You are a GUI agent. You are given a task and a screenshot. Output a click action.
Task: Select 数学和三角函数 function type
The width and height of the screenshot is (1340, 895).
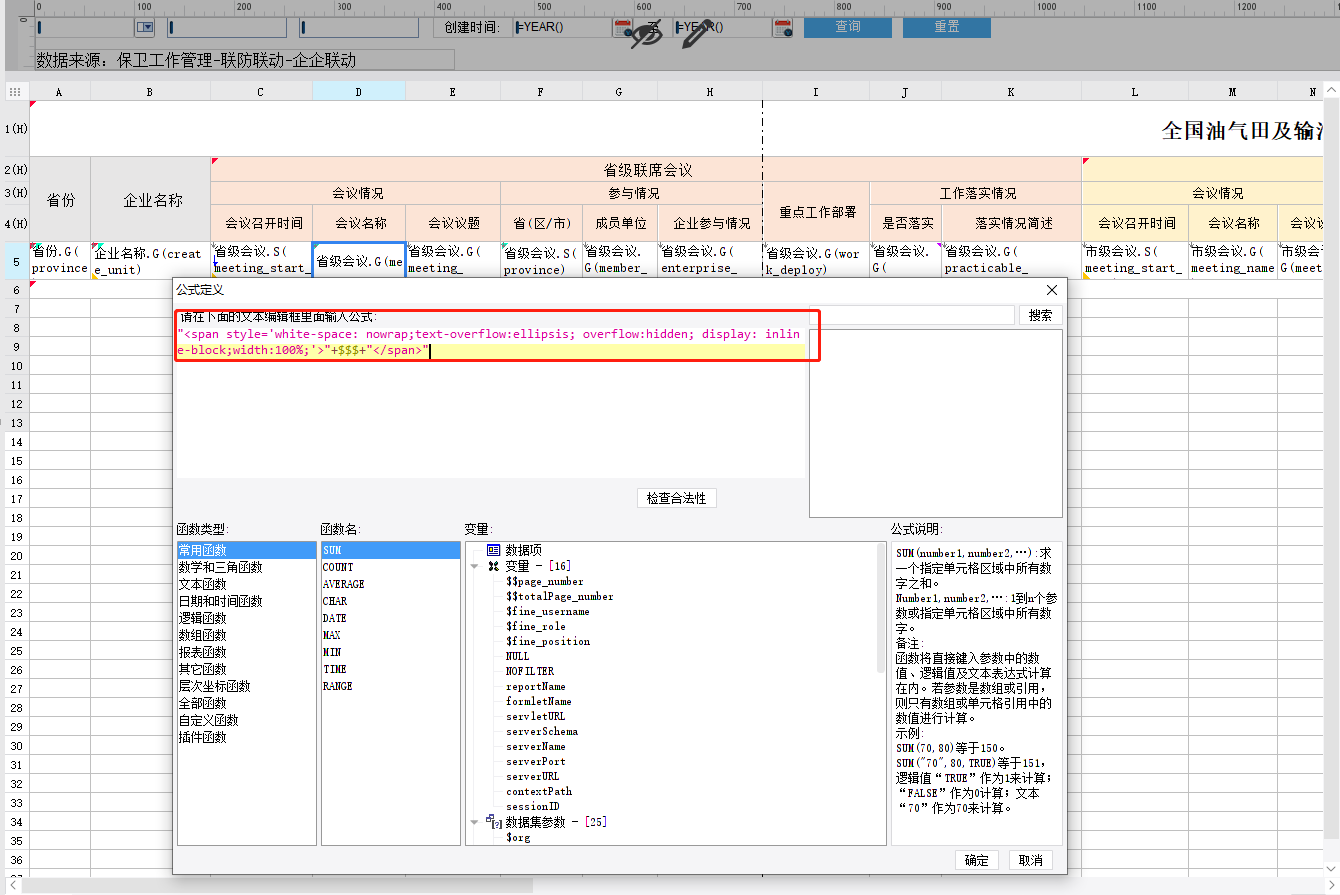point(246,567)
